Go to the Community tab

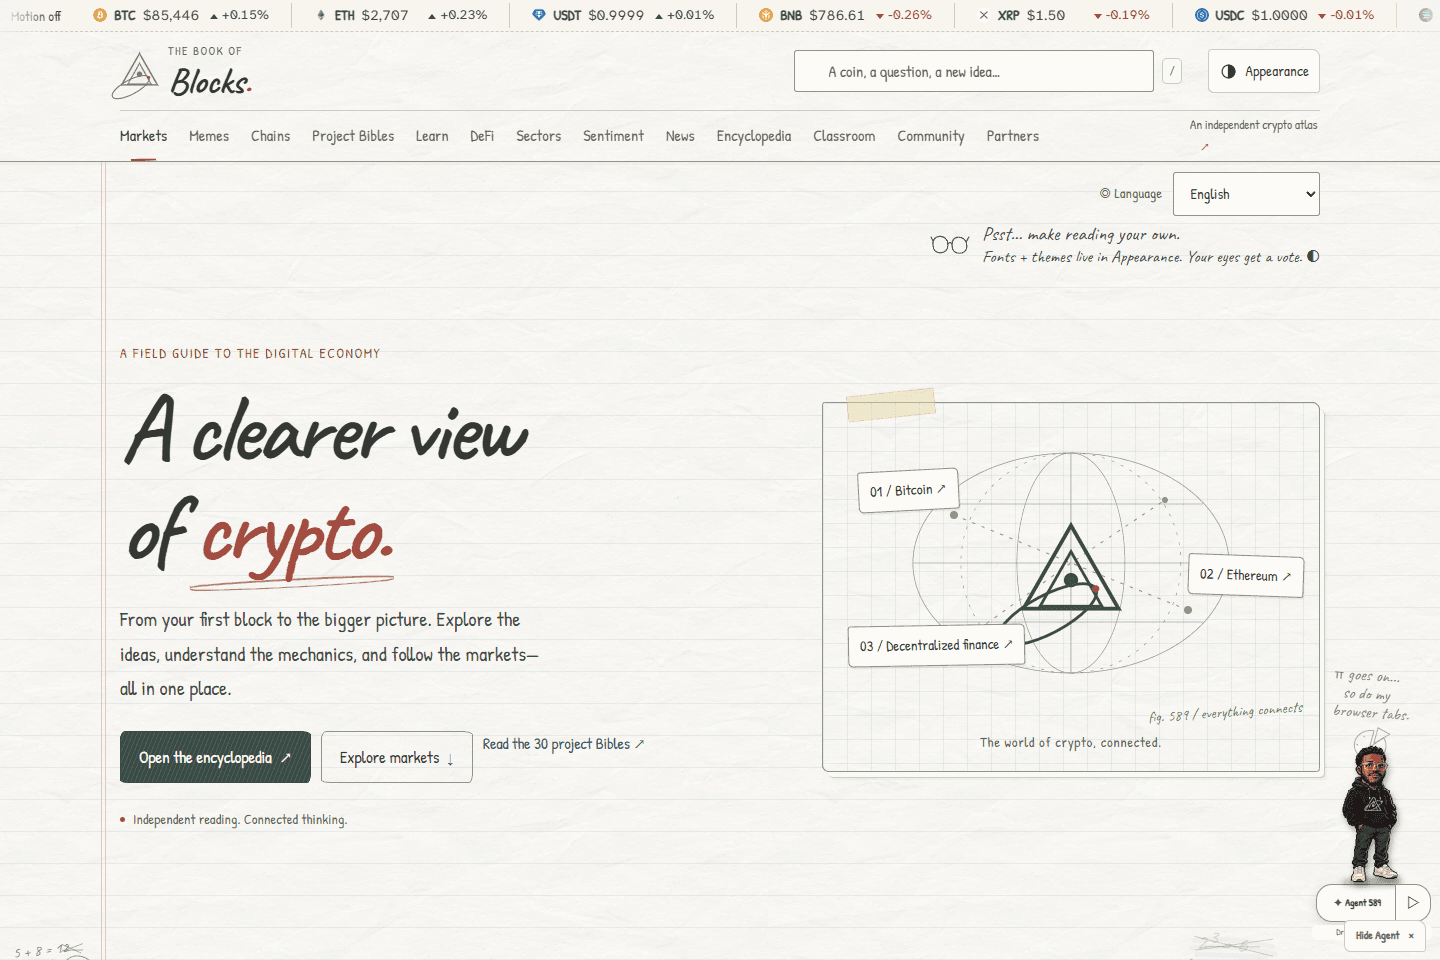[x=931, y=136]
